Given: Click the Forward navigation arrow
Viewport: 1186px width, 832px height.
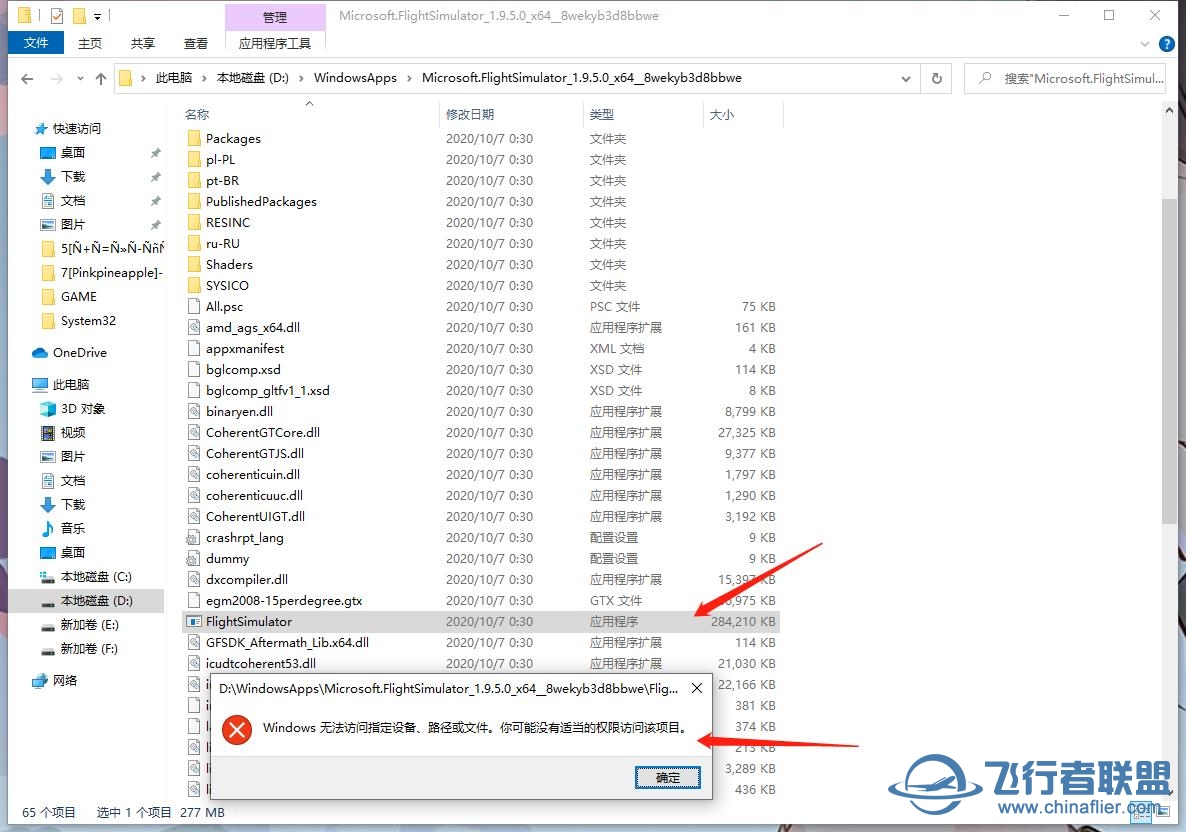Looking at the screenshot, I should point(57,79).
